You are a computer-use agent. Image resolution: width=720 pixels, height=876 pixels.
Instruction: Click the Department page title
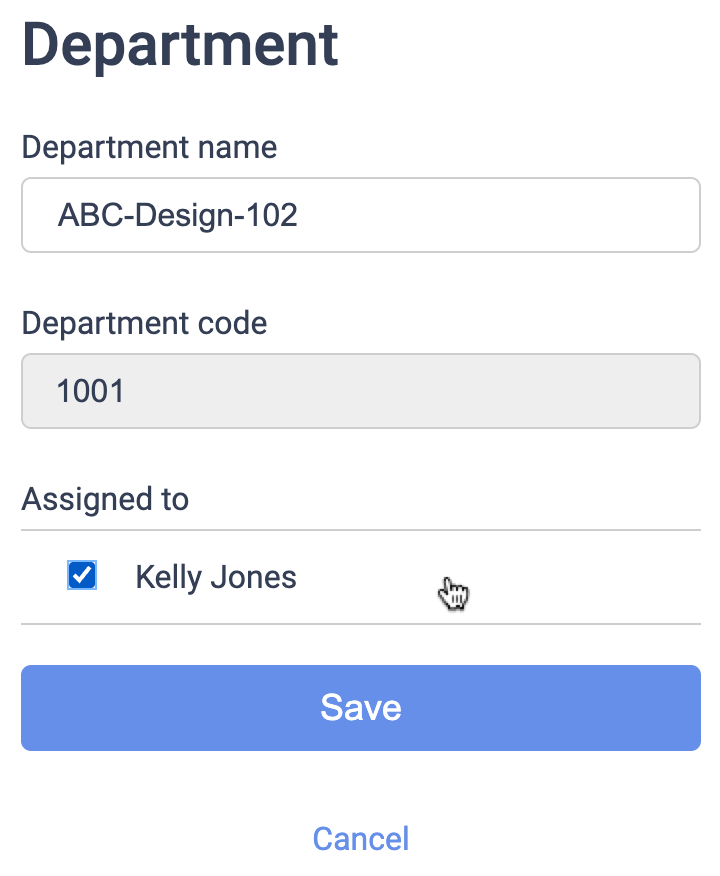pos(180,44)
